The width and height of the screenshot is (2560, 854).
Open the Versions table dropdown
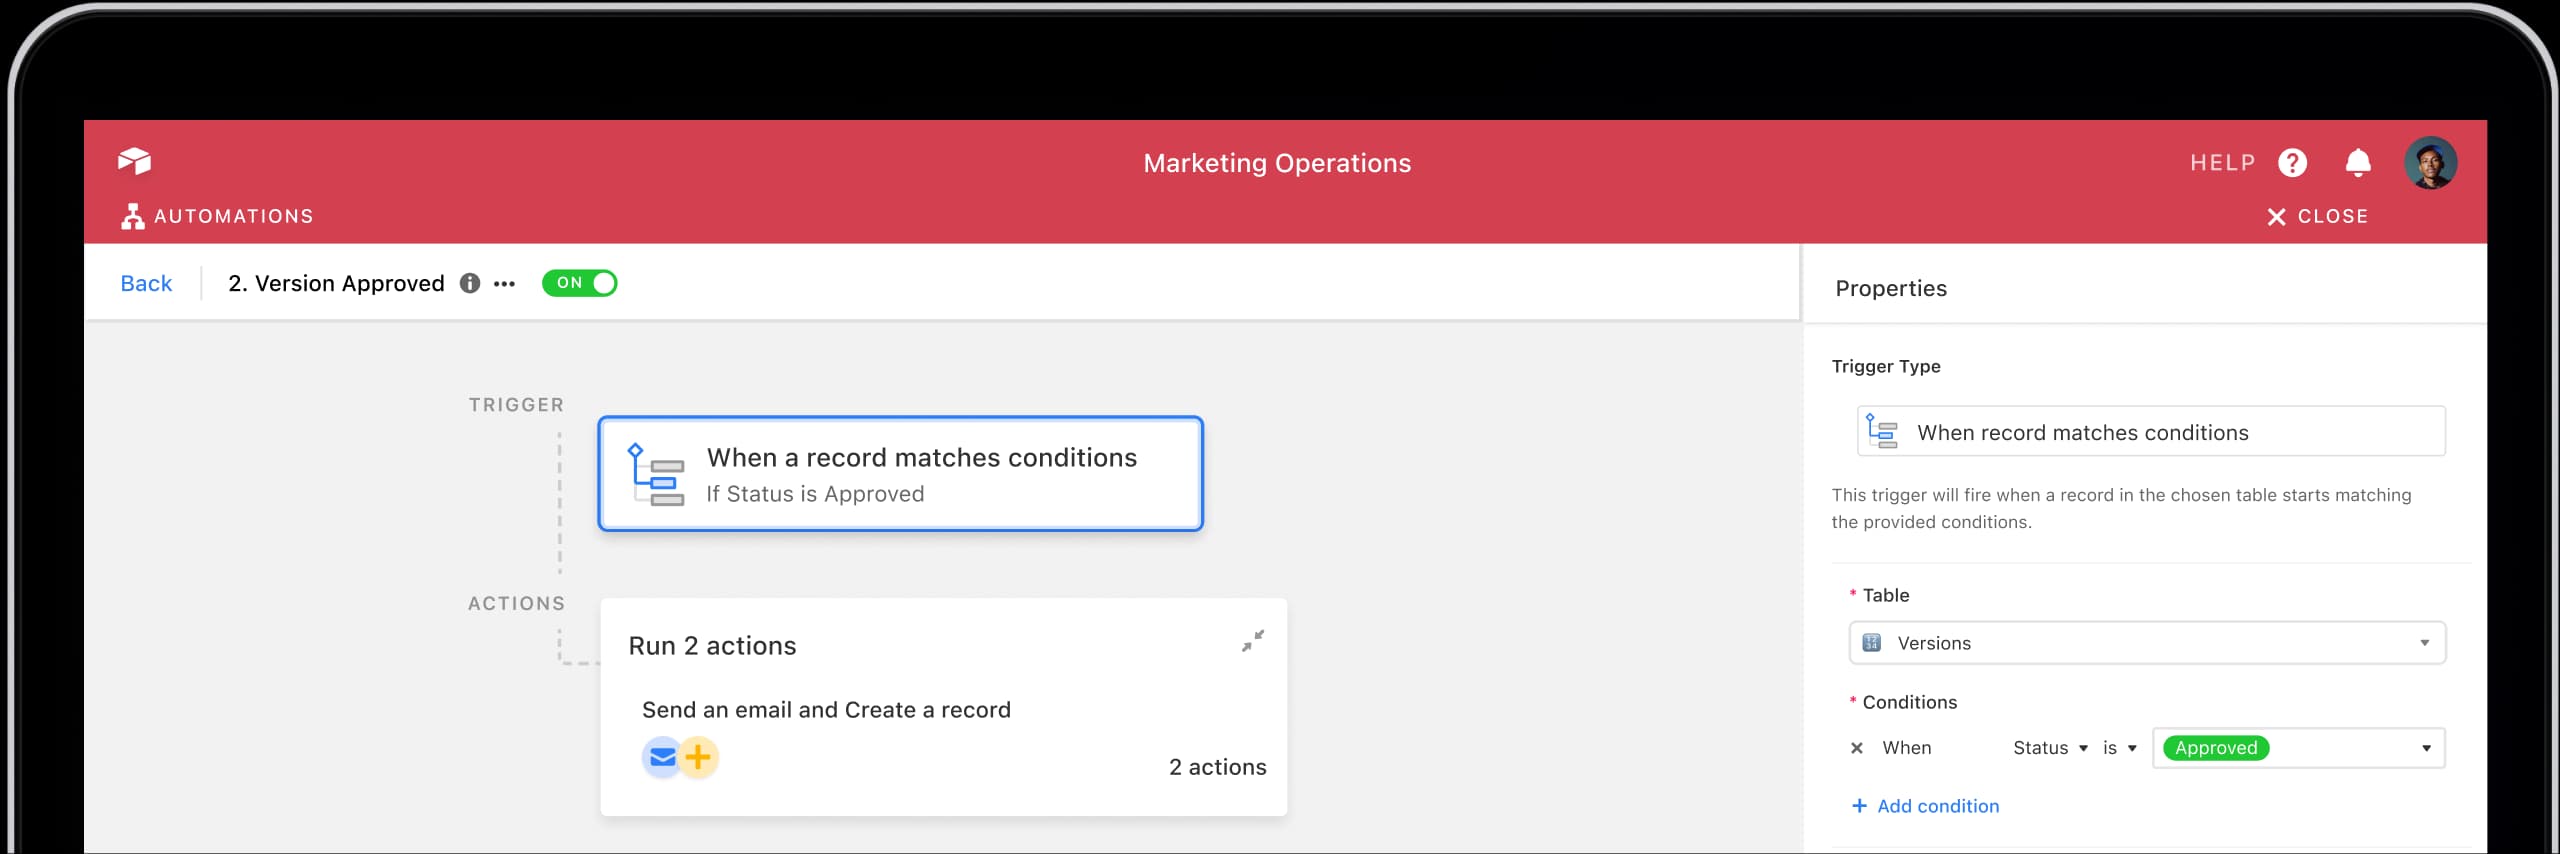pyautogui.click(x=2147, y=643)
